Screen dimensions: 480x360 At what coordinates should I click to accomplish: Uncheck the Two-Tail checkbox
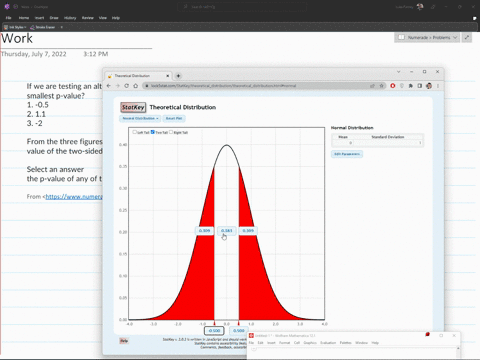153,132
